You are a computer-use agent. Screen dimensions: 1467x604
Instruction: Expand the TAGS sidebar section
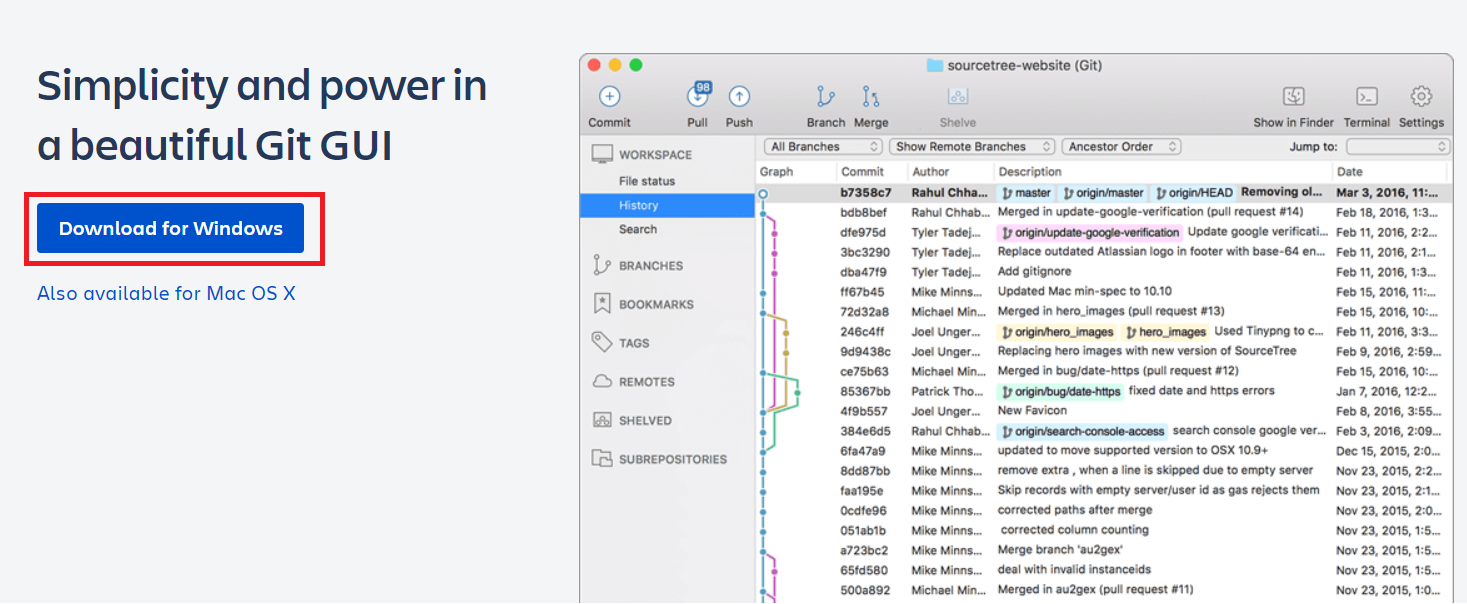point(634,343)
